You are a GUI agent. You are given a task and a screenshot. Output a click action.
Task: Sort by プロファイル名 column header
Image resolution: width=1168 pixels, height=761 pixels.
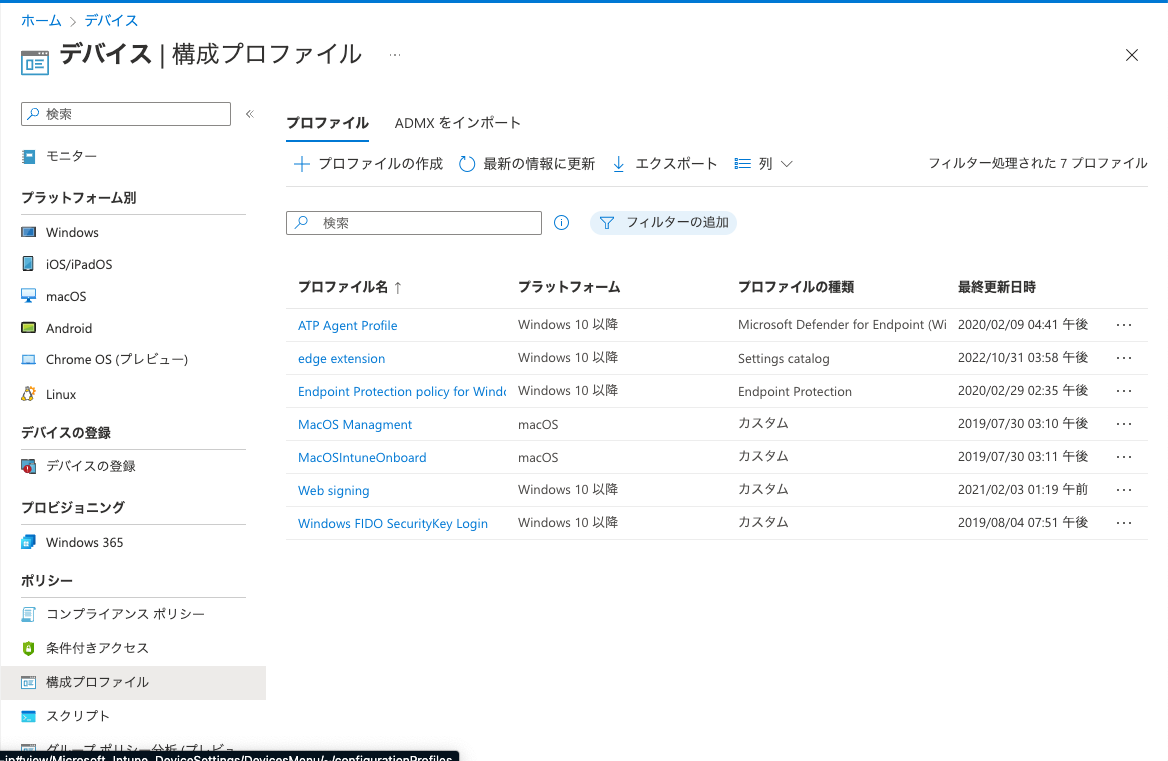click(349, 287)
